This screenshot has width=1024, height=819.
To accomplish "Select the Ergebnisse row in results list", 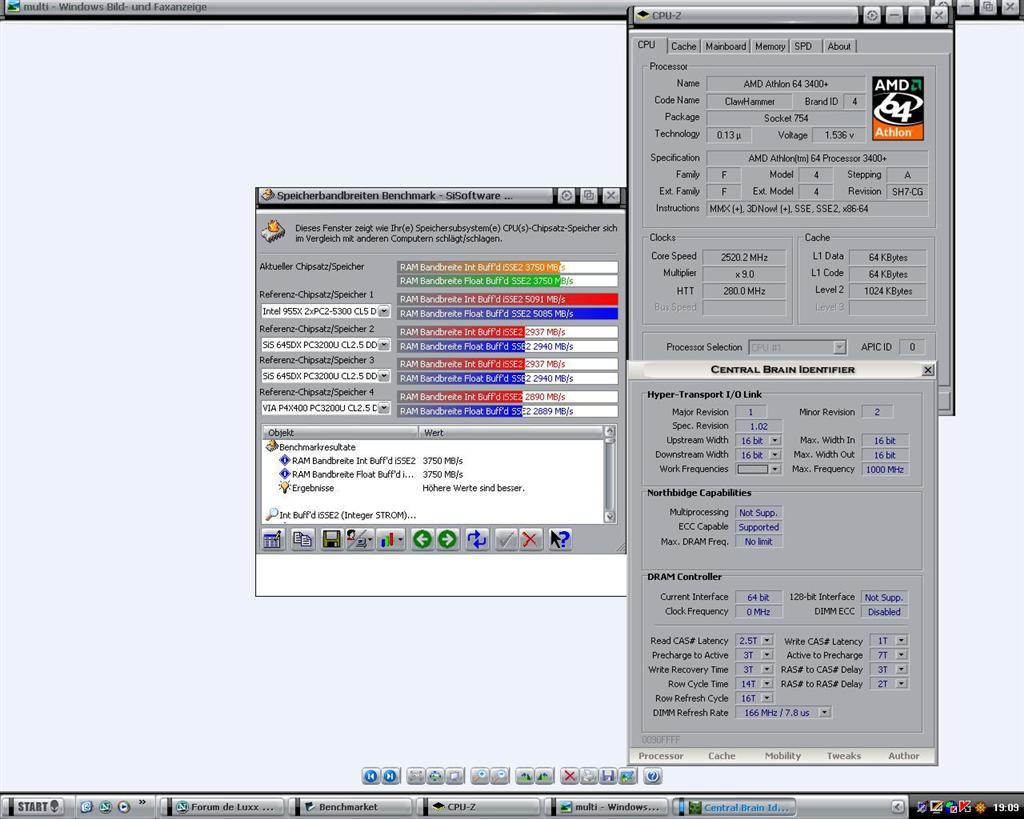I will click(306, 488).
